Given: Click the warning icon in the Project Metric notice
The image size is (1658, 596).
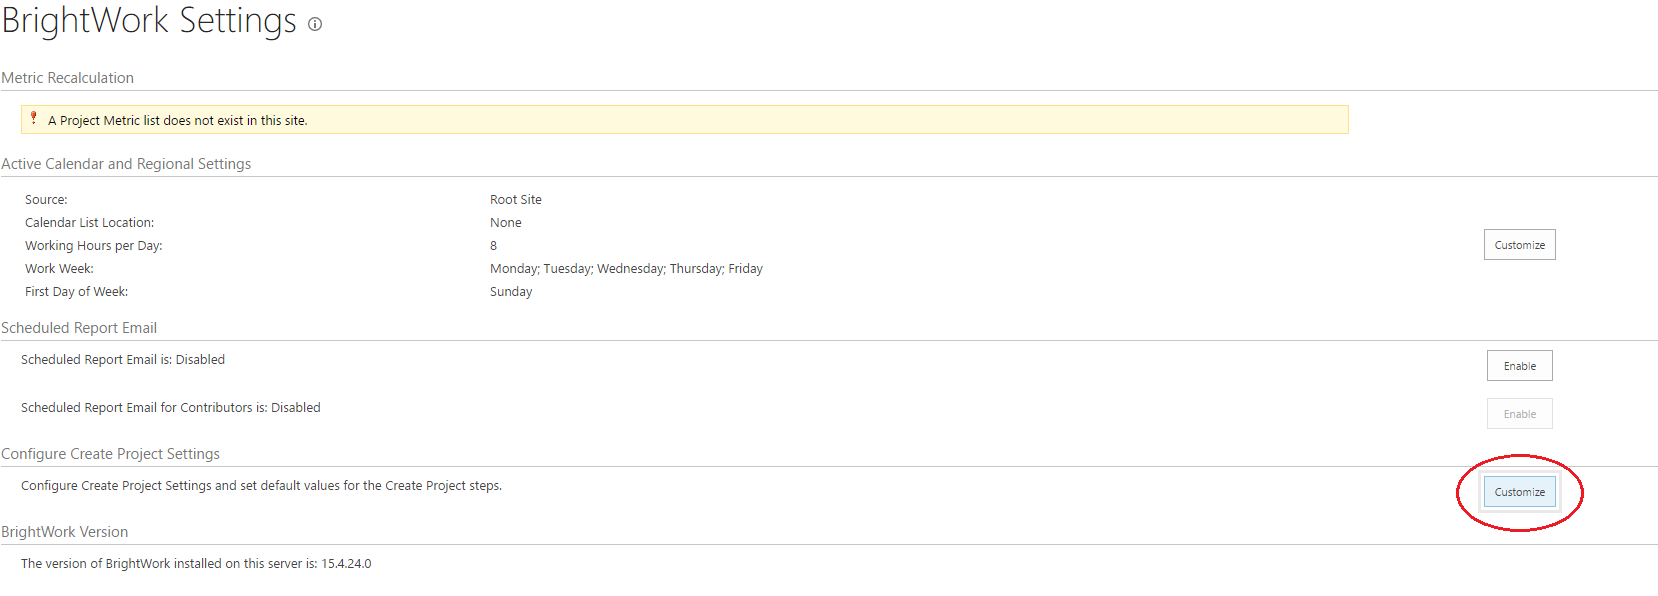Looking at the screenshot, I should (34, 118).
